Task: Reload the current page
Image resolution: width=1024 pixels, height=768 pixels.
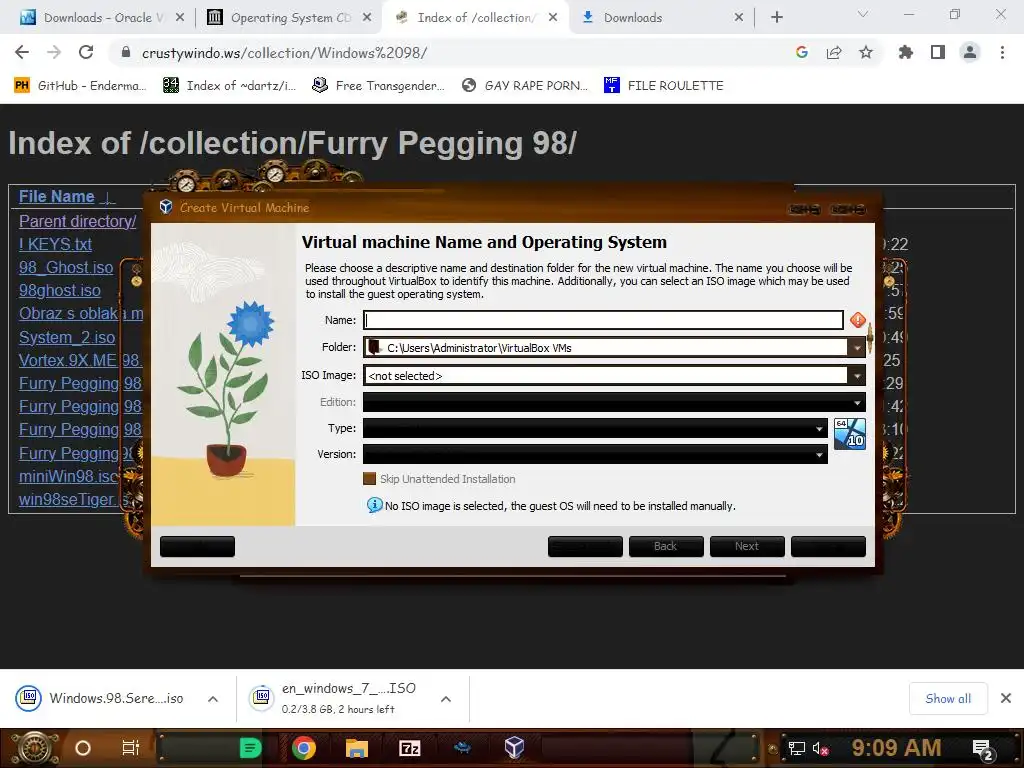Action: pos(86,53)
